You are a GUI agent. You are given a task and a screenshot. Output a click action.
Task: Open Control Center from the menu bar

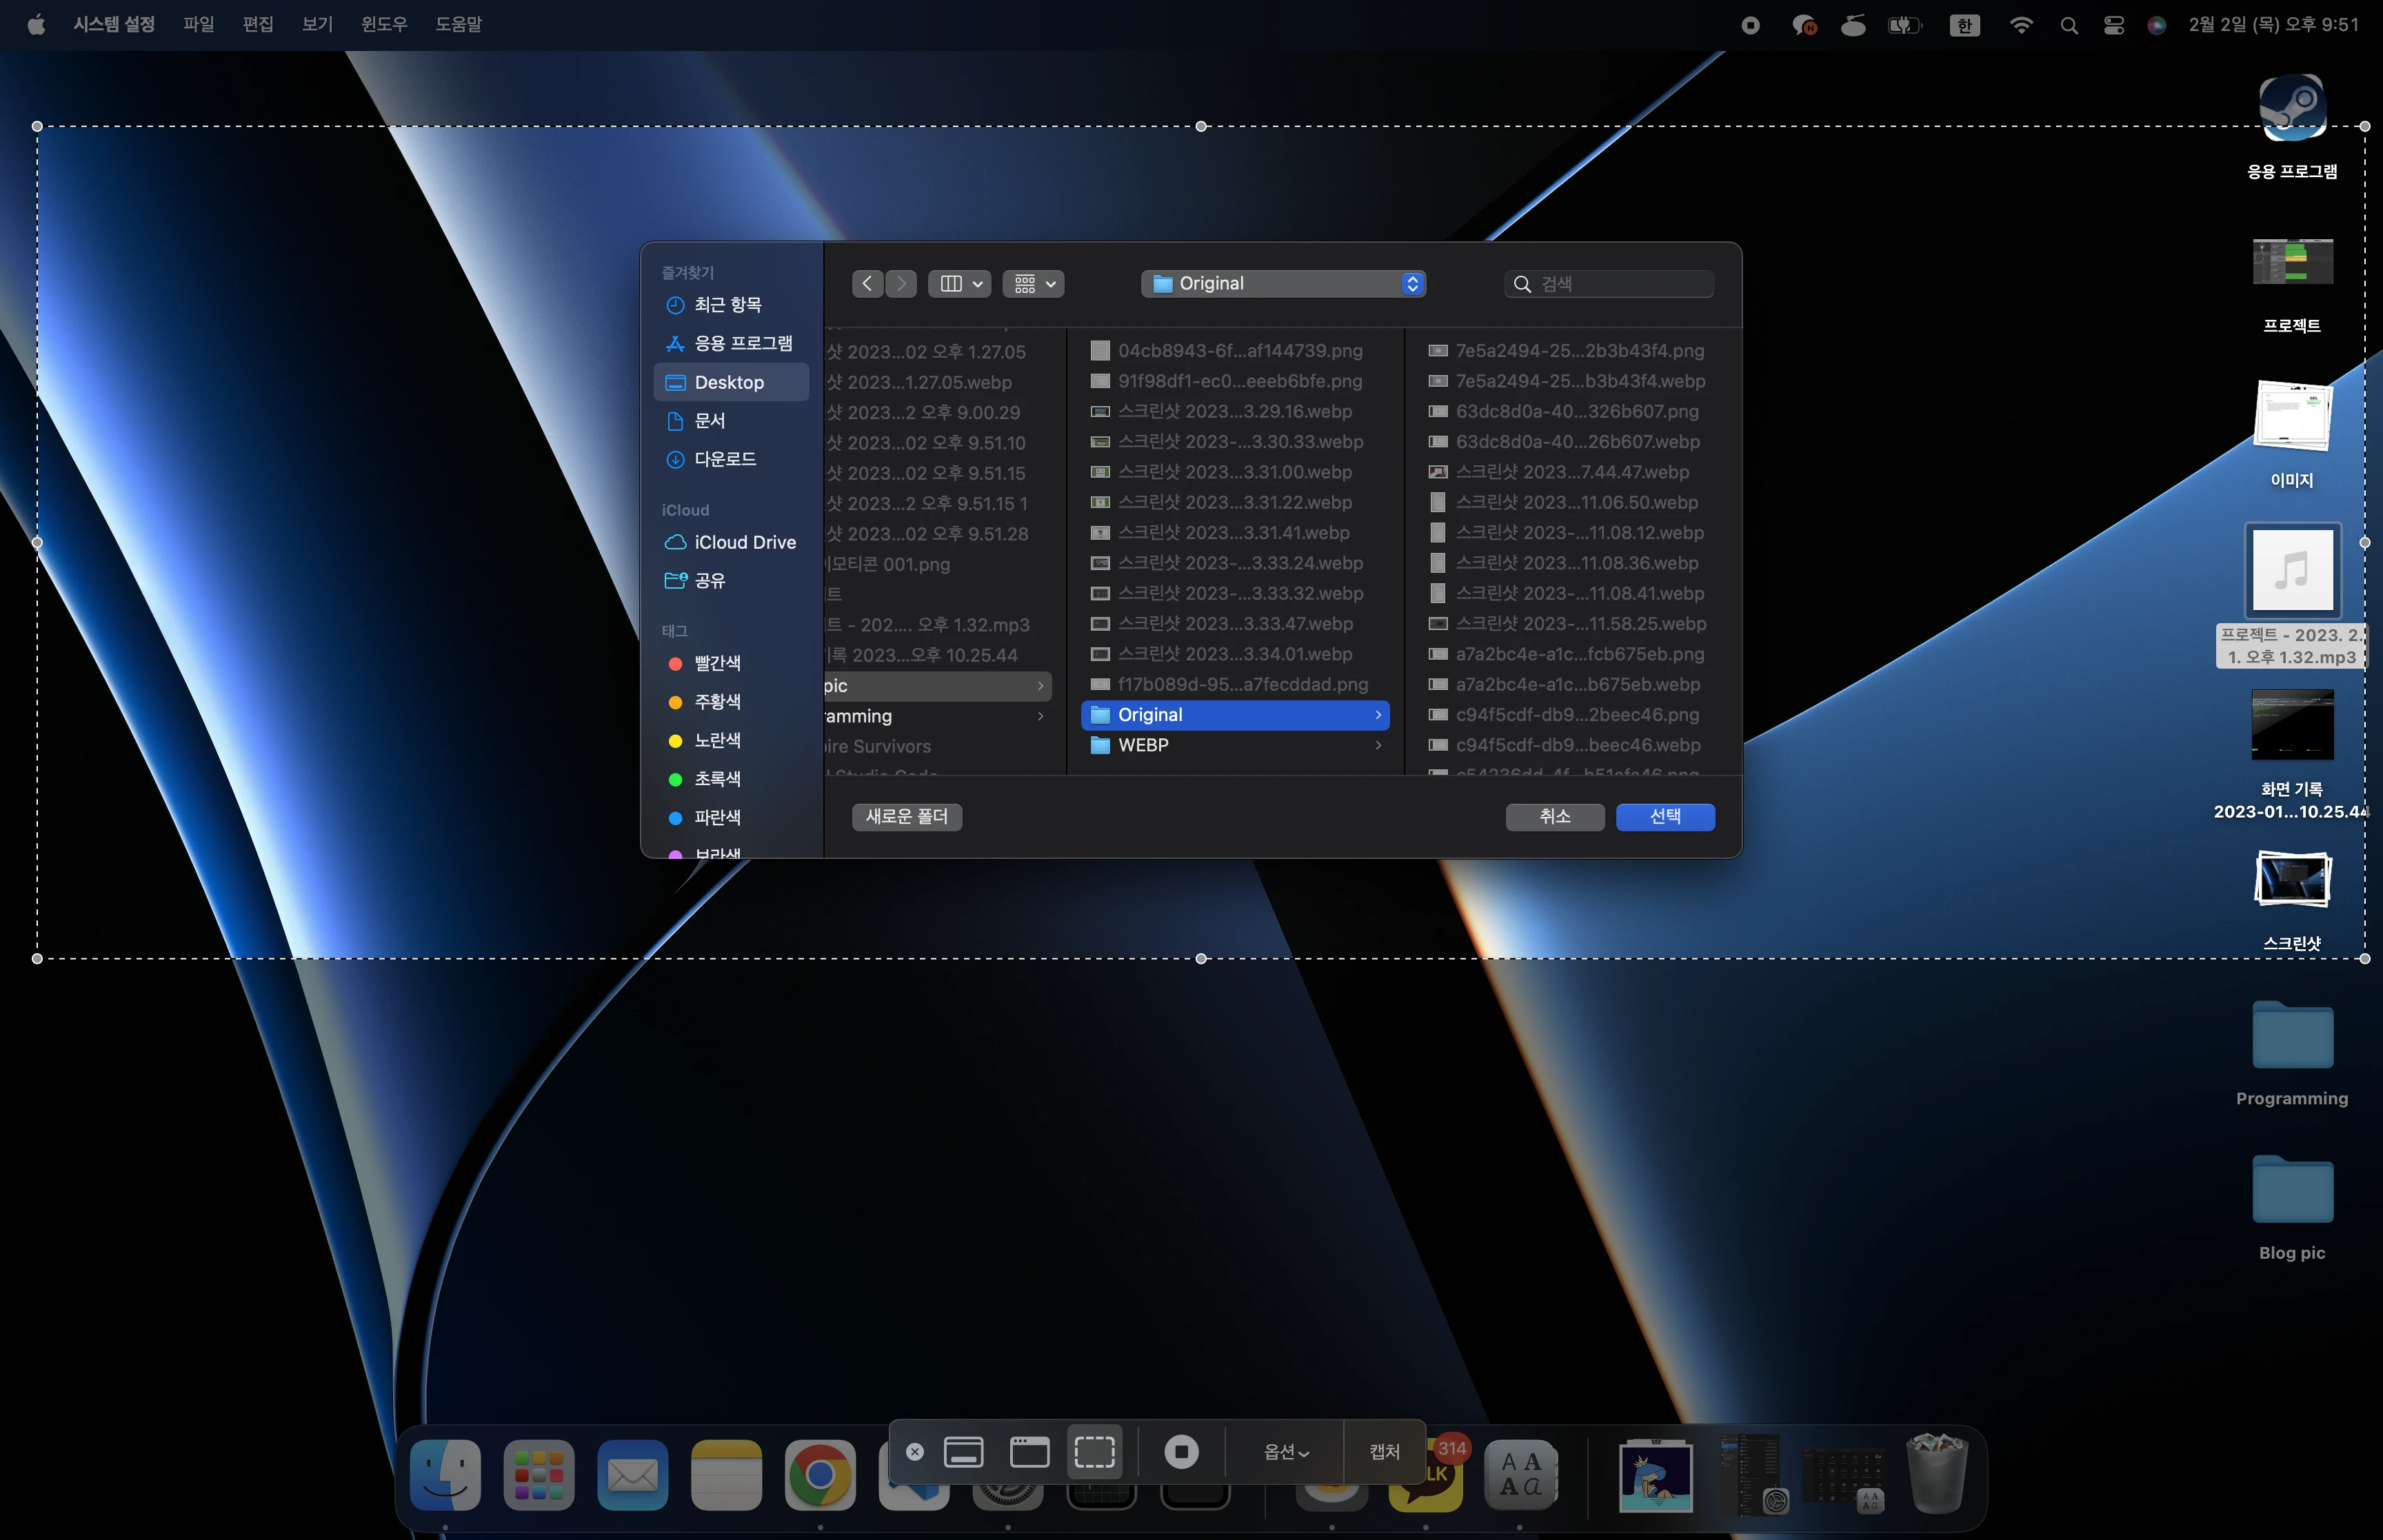(x=2113, y=26)
